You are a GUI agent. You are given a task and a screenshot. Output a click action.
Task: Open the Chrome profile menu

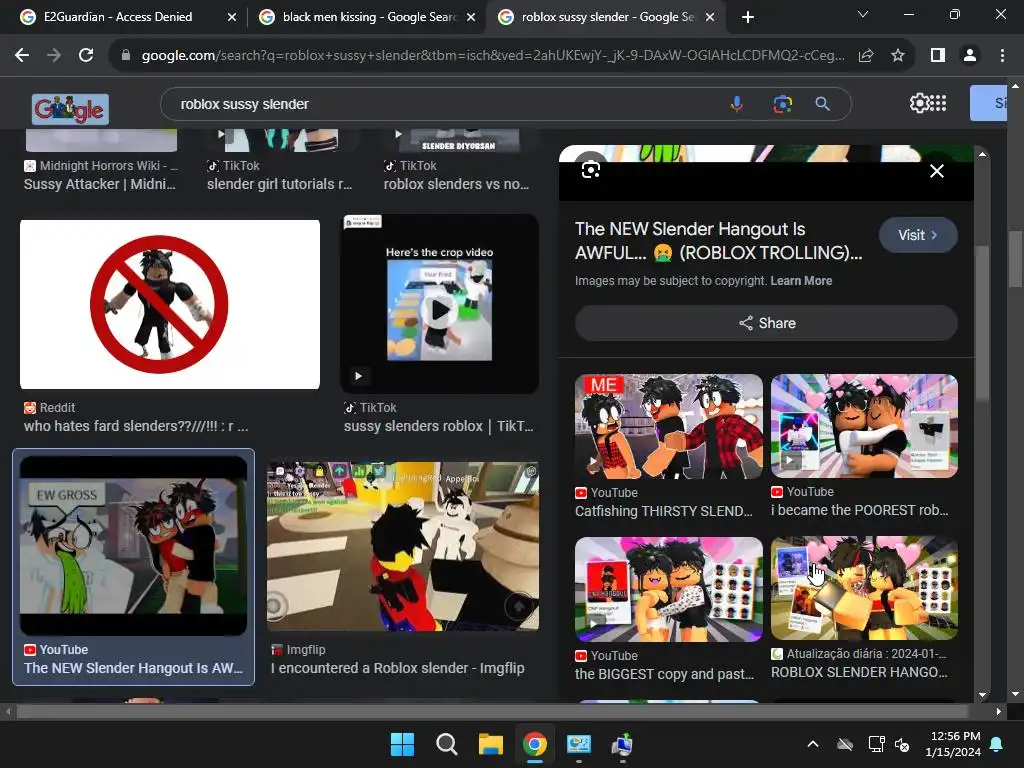pyautogui.click(x=970, y=56)
